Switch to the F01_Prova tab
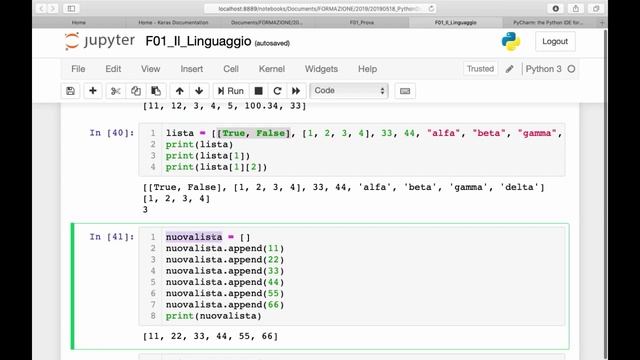The width and height of the screenshot is (640, 360). [x=362, y=22]
